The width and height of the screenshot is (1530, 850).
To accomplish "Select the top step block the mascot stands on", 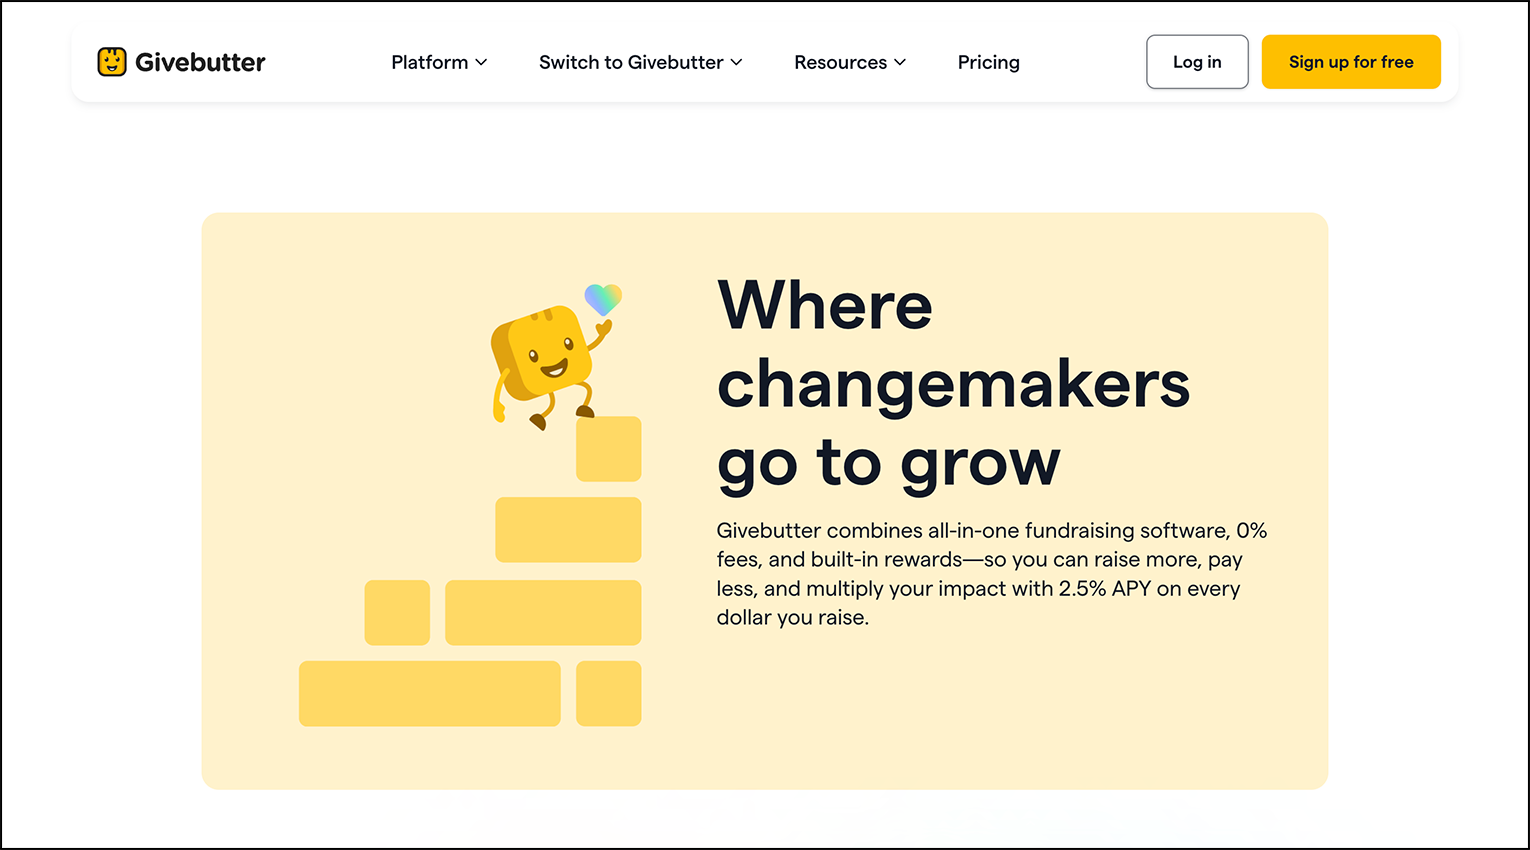I will [608, 449].
